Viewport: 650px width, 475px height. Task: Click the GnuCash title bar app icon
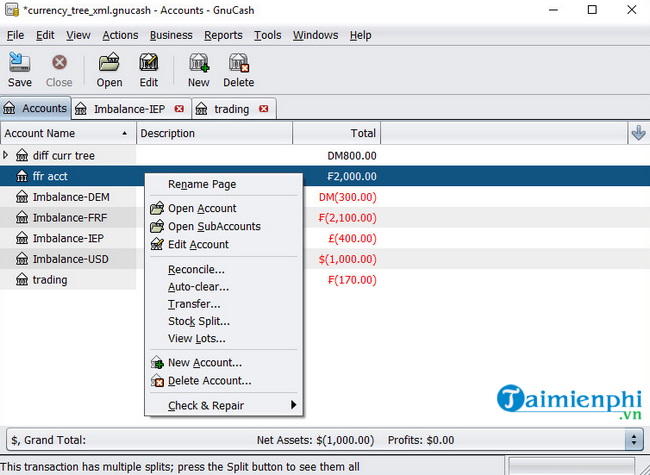[x=12, y=10]
